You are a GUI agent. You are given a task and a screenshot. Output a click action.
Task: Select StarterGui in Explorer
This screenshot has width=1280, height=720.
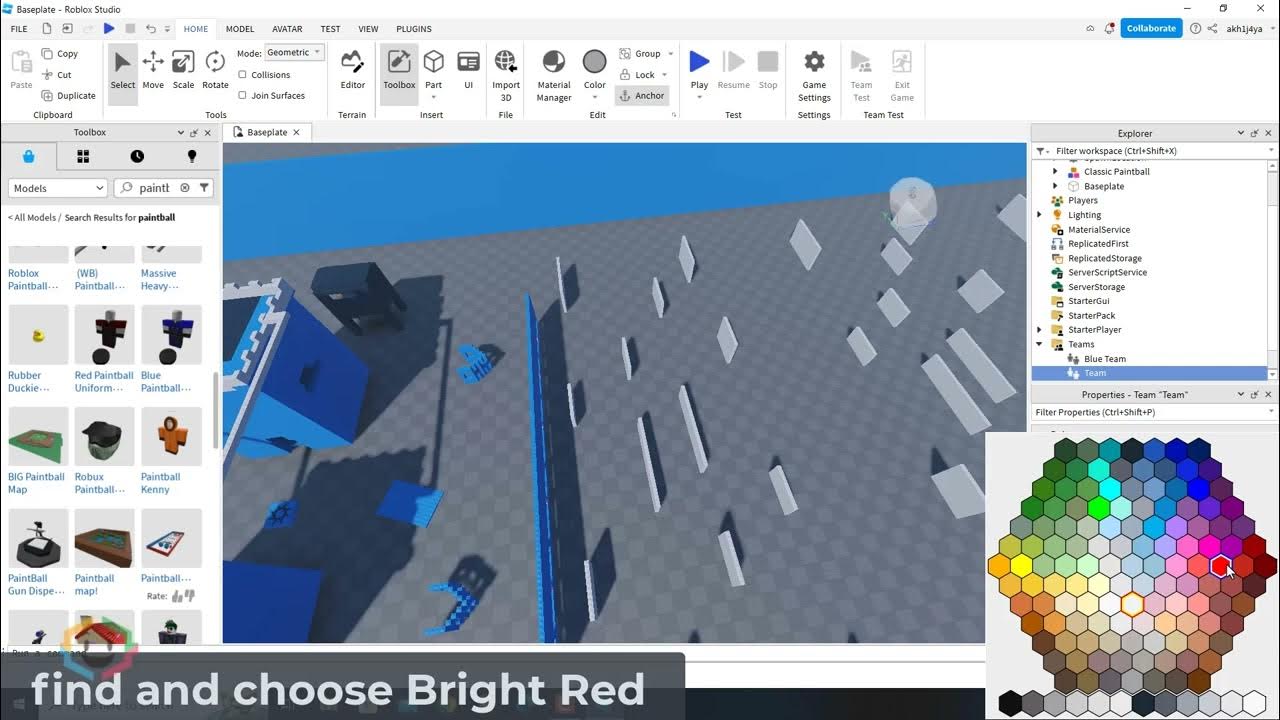tap(1088, 301)
